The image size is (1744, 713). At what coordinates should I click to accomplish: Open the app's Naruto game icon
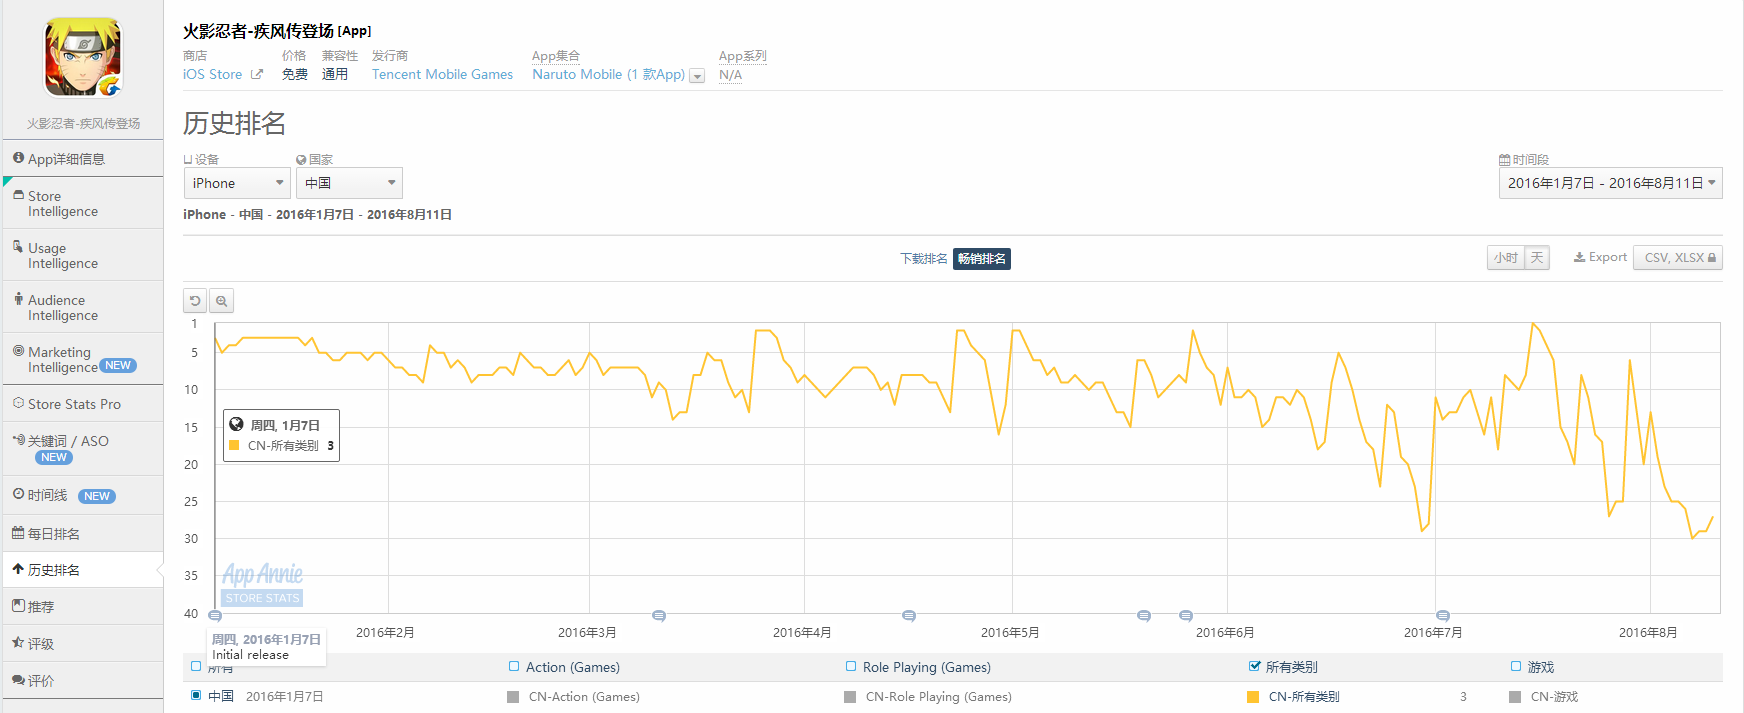83,58
